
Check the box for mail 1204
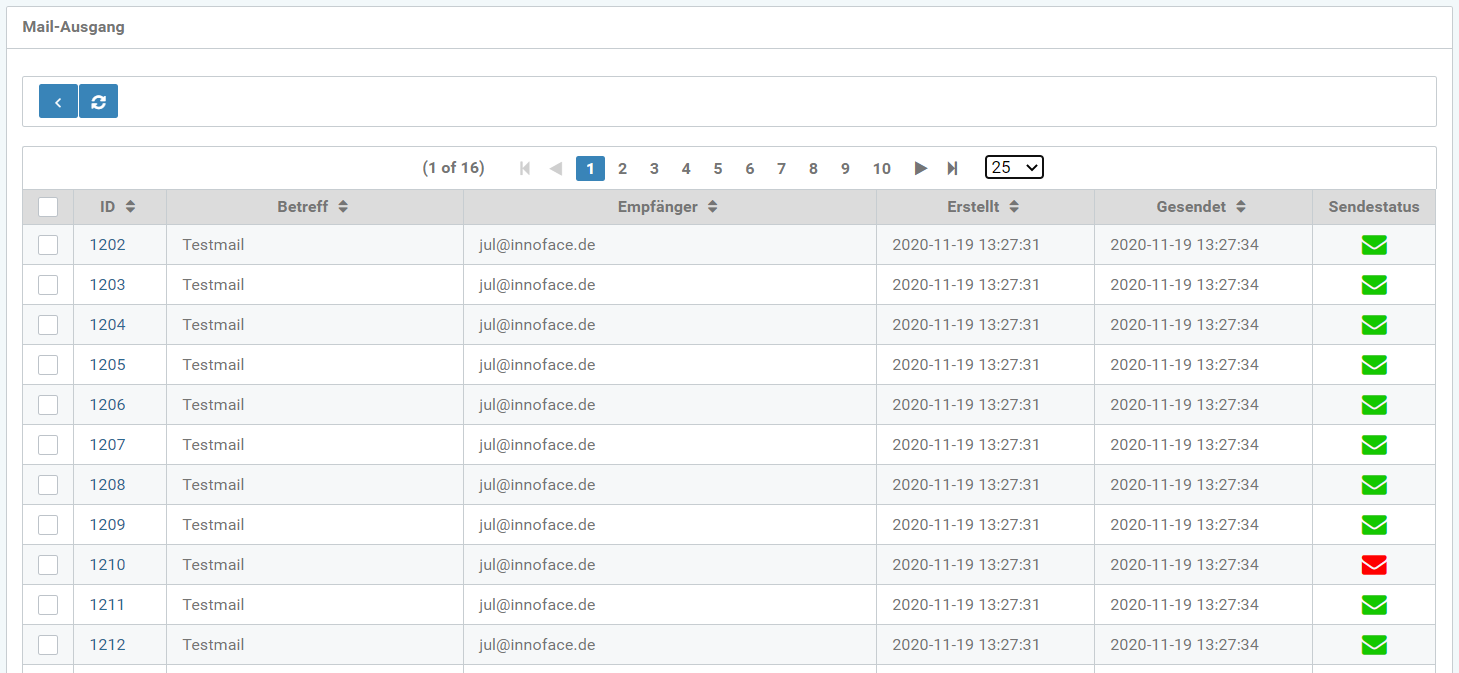click(x=48, y=325)
